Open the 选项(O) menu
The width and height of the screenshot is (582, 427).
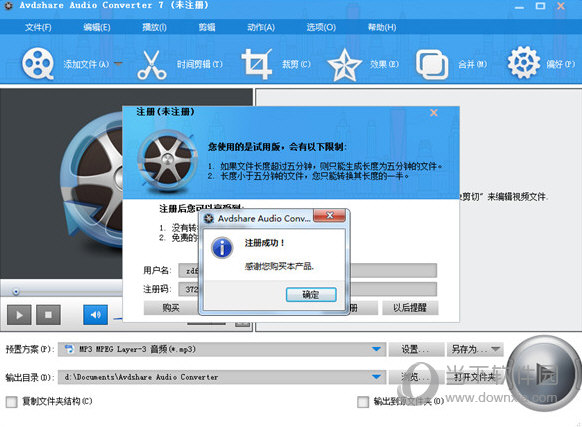coord(321,27)
